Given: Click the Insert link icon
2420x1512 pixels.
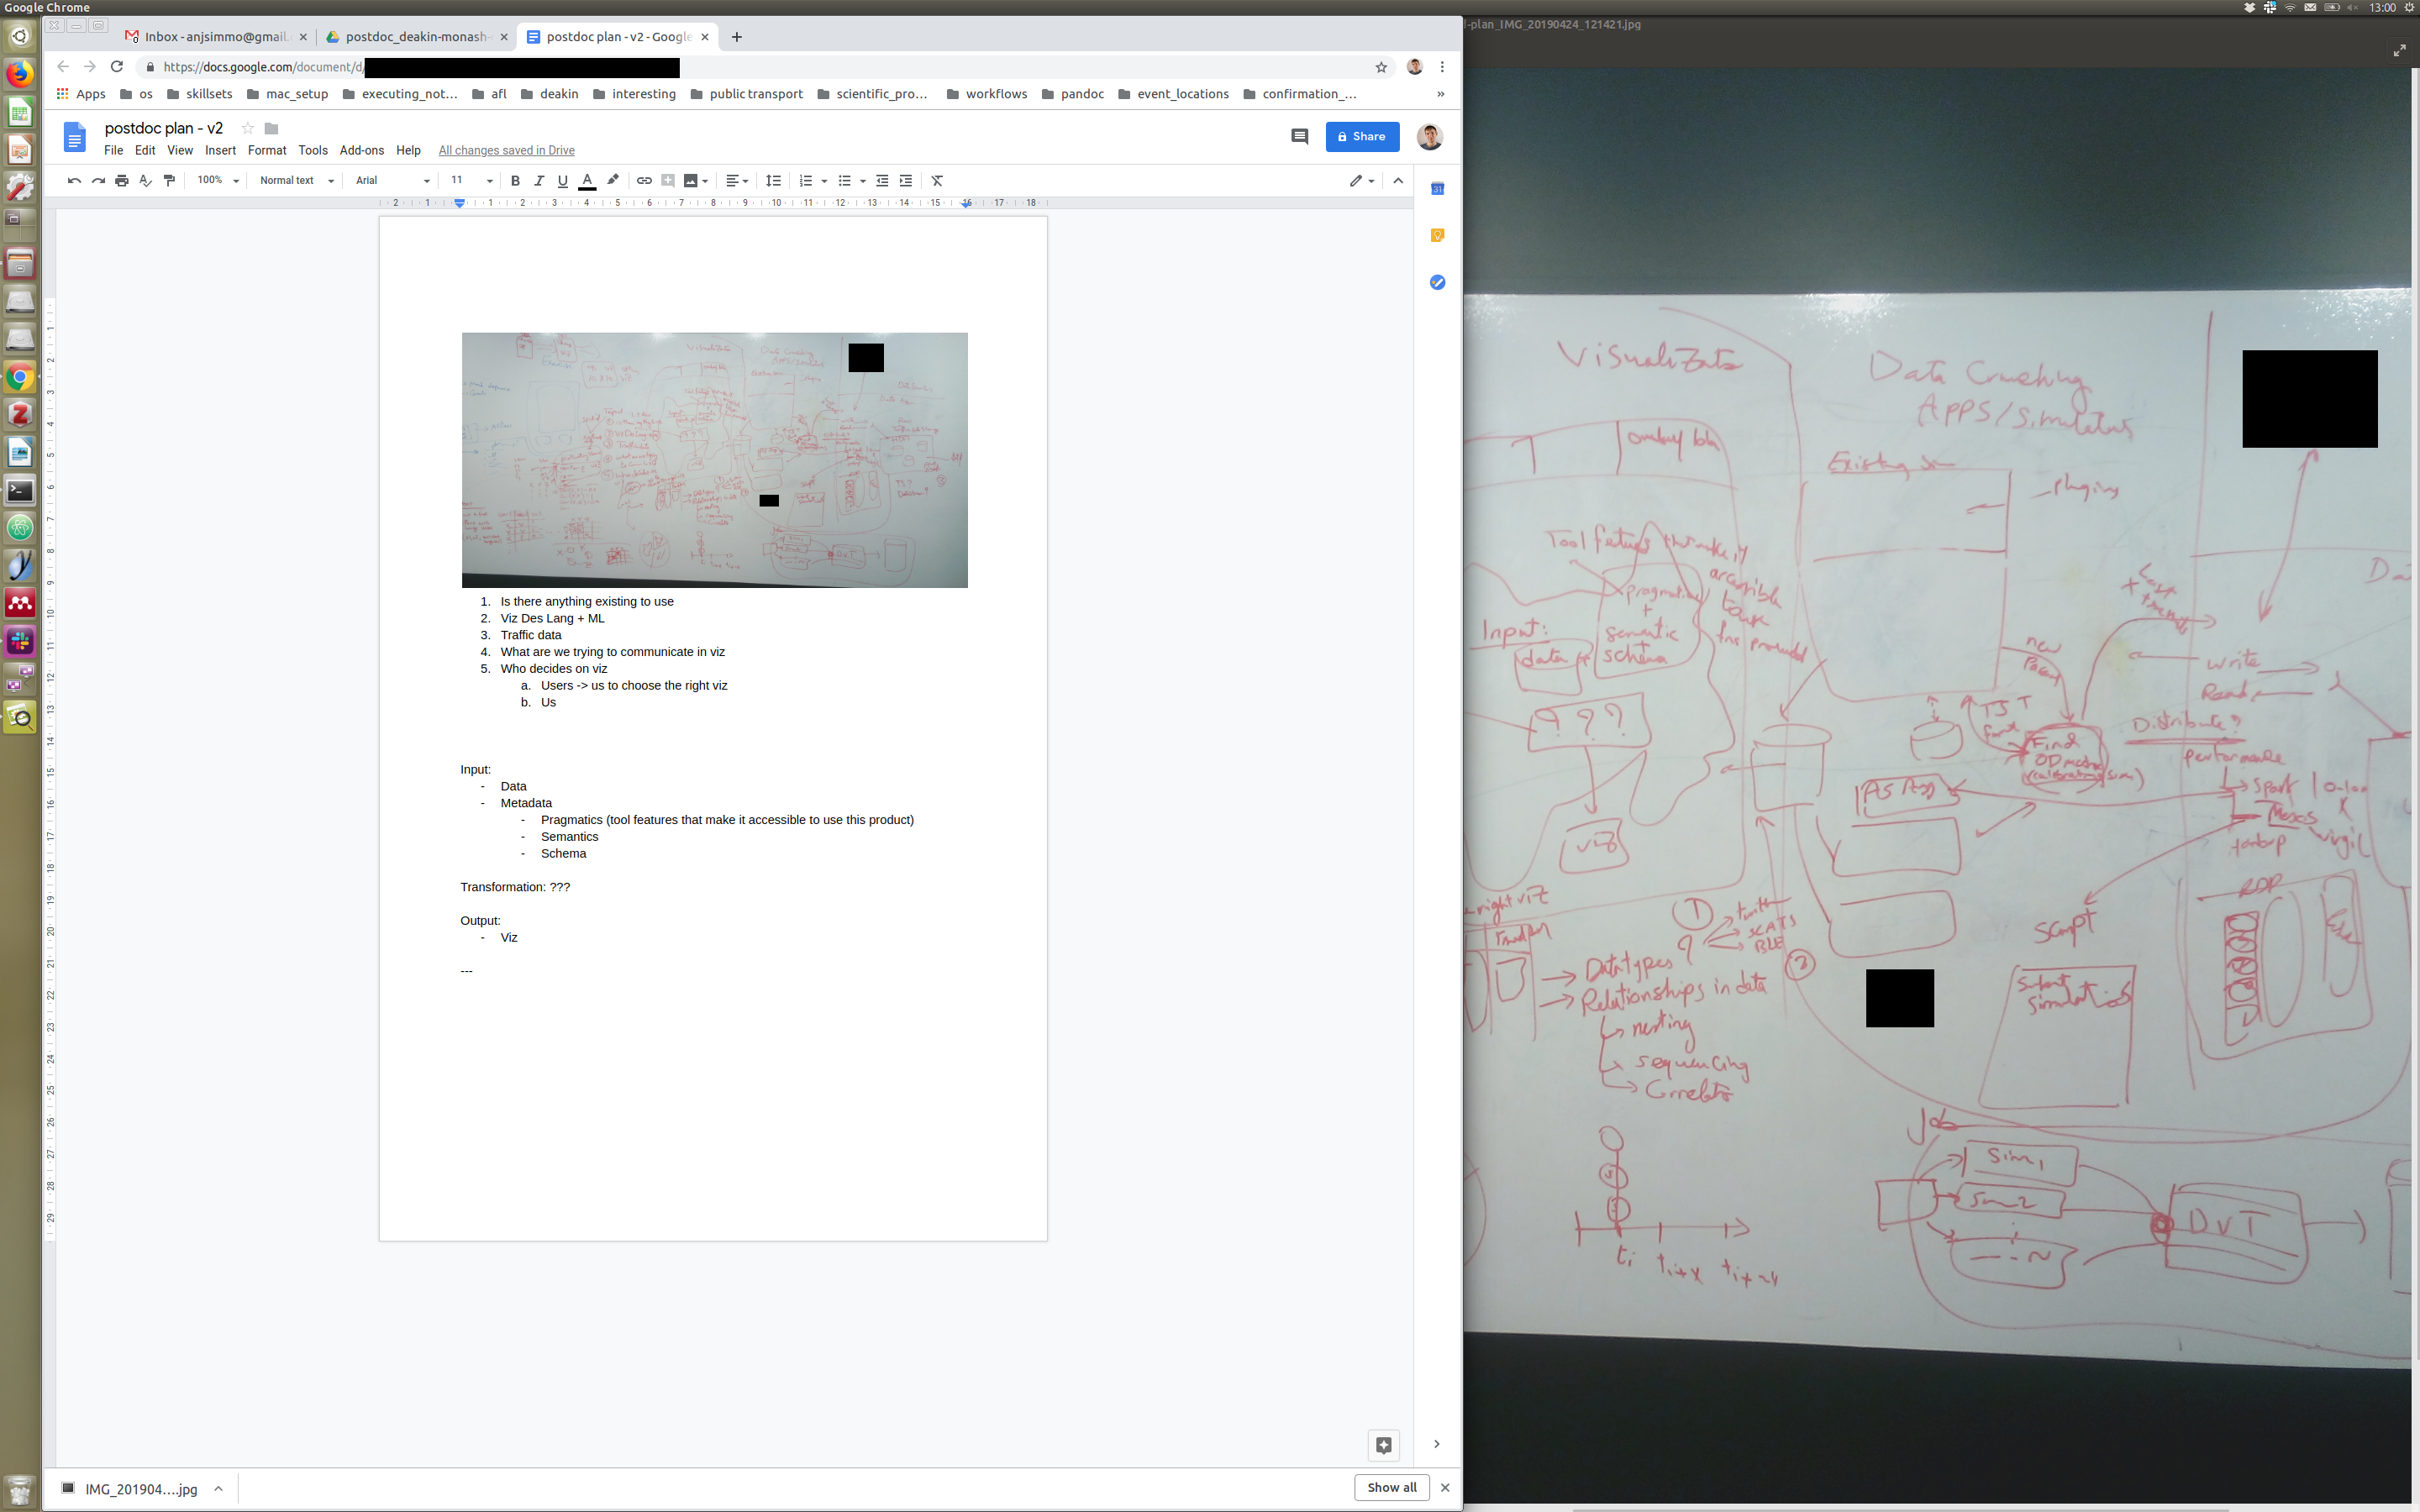Looking at the screenshot, I should click(x=644, y=180).
